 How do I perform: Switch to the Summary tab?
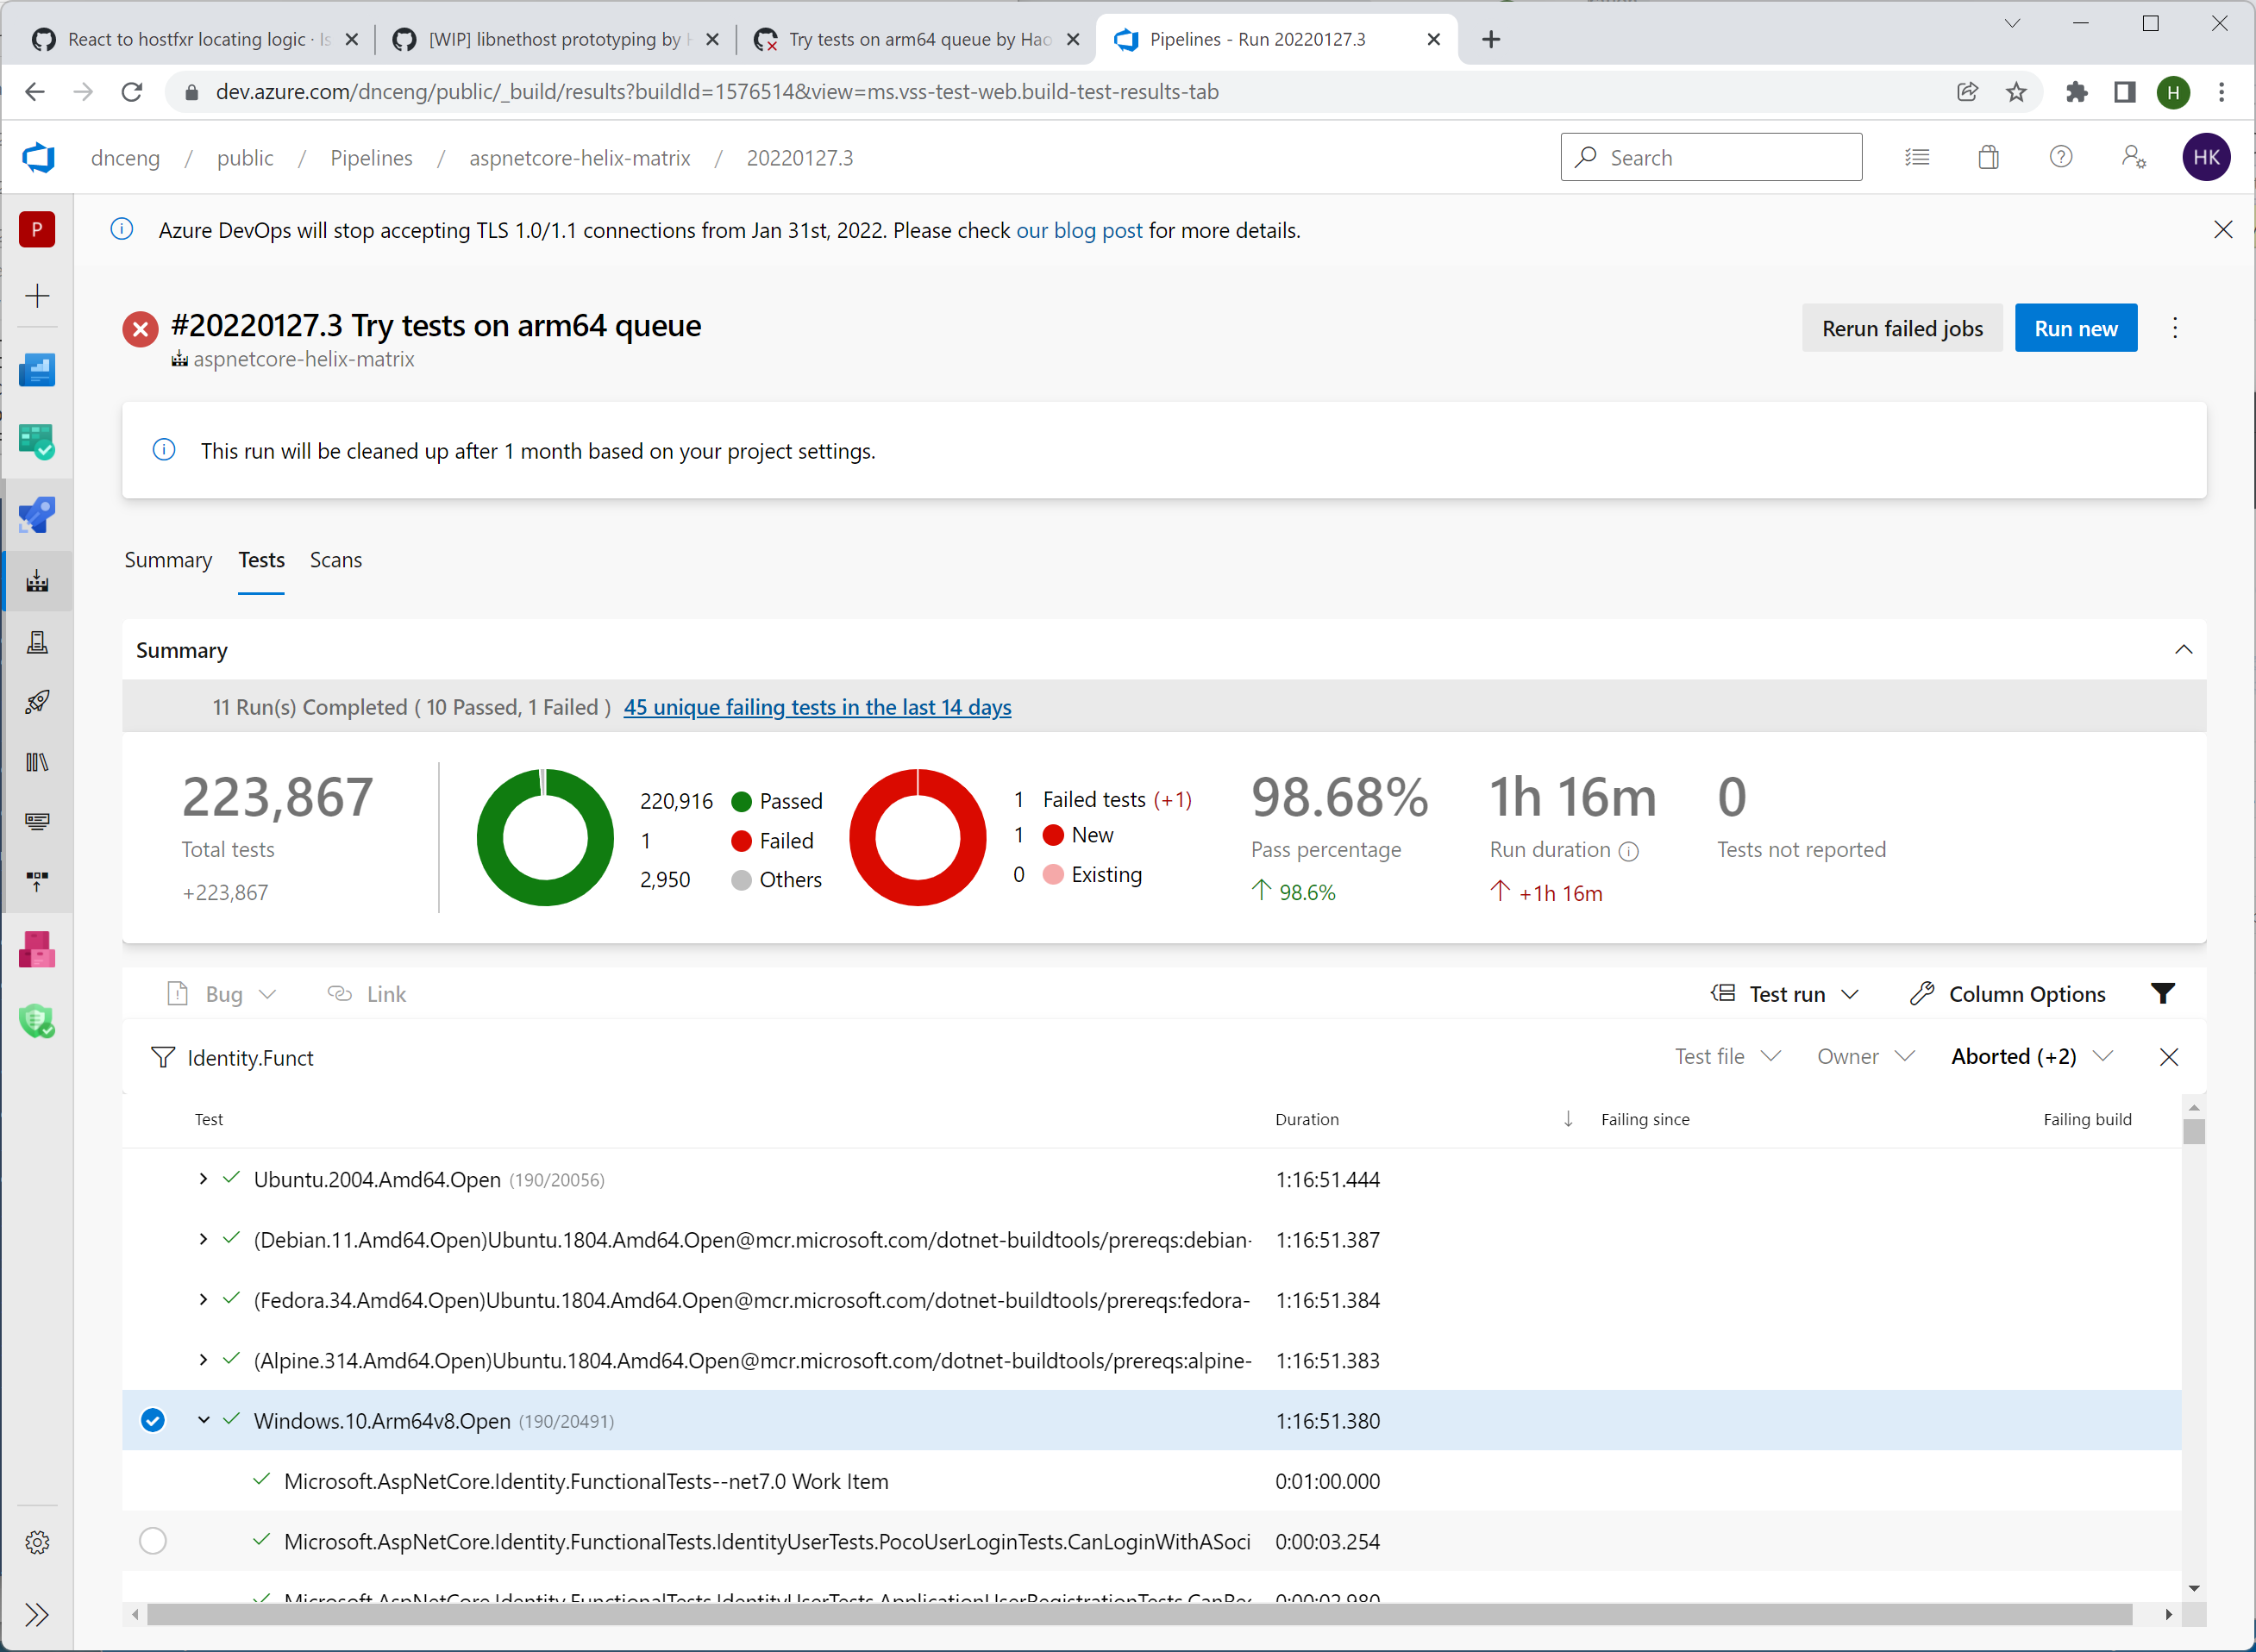click(x=168, y=560)
